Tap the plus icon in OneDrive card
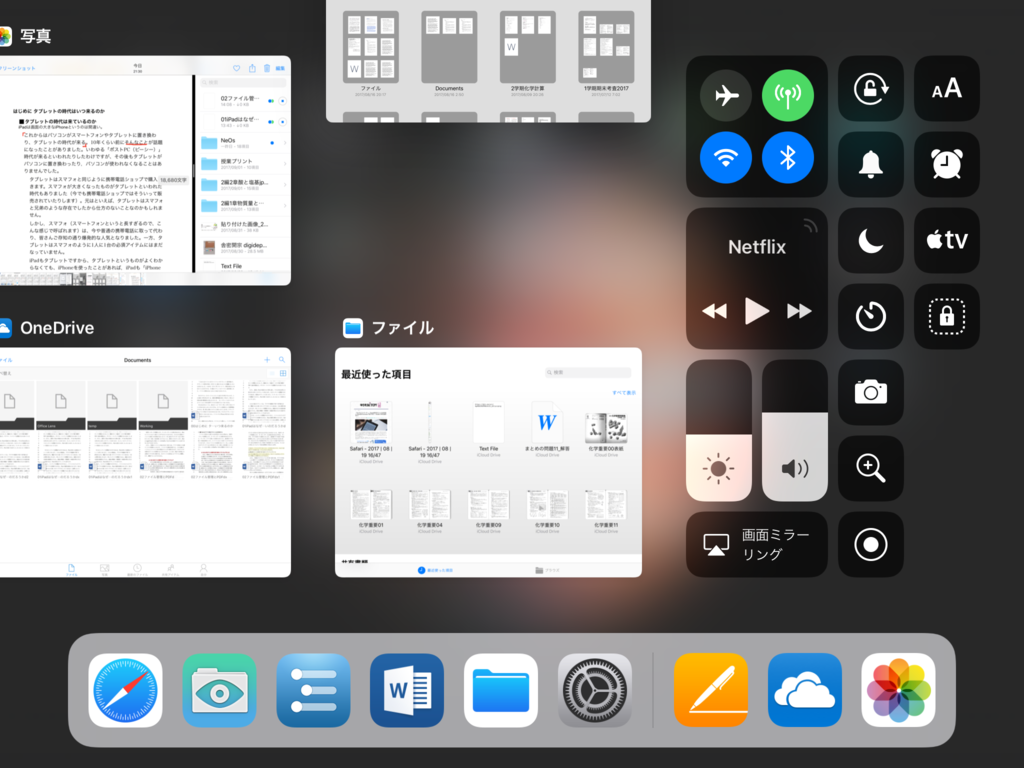Screen dimensions: 1024x768 267,360
